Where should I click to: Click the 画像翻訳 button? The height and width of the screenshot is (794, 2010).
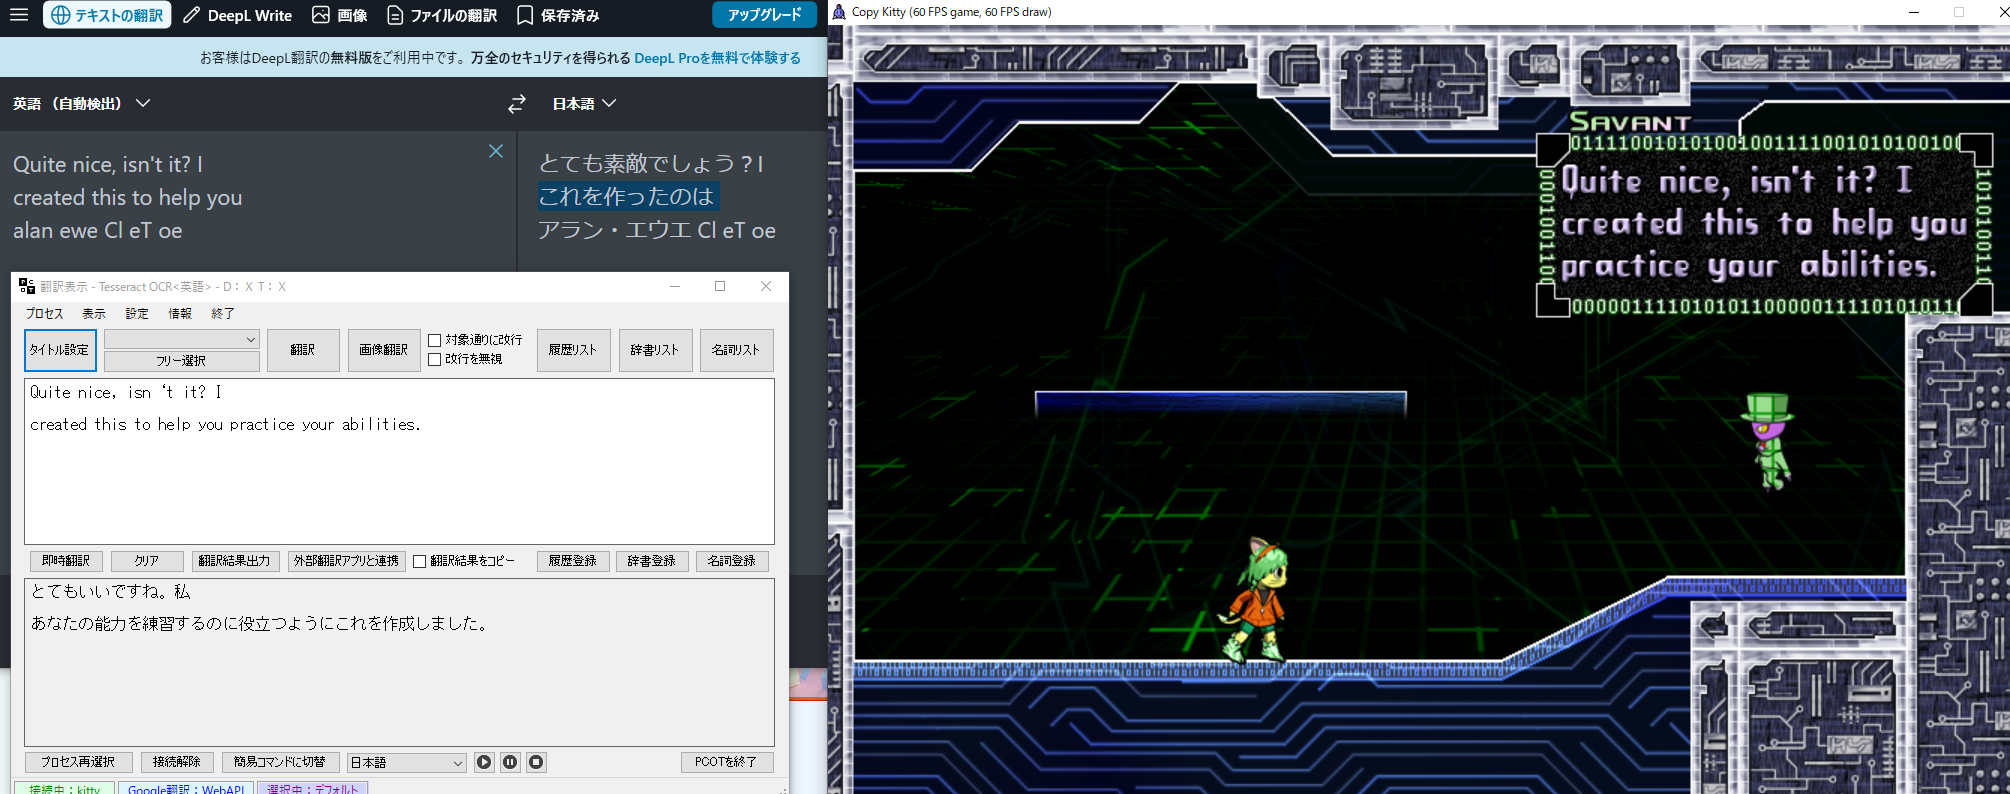(384, 350)
